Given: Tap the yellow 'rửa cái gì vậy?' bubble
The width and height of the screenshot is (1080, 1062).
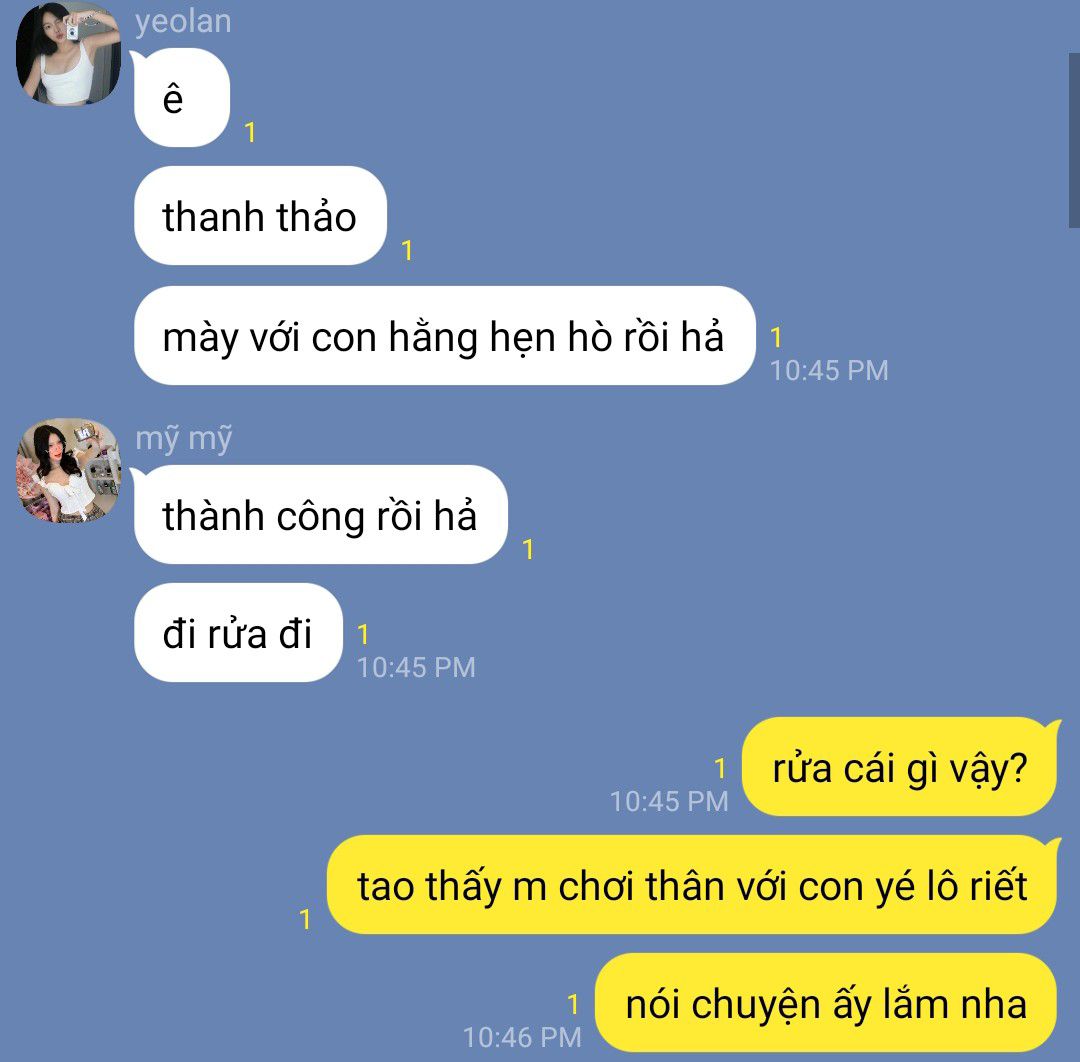Looking at the screenshot, I should 900,767.
